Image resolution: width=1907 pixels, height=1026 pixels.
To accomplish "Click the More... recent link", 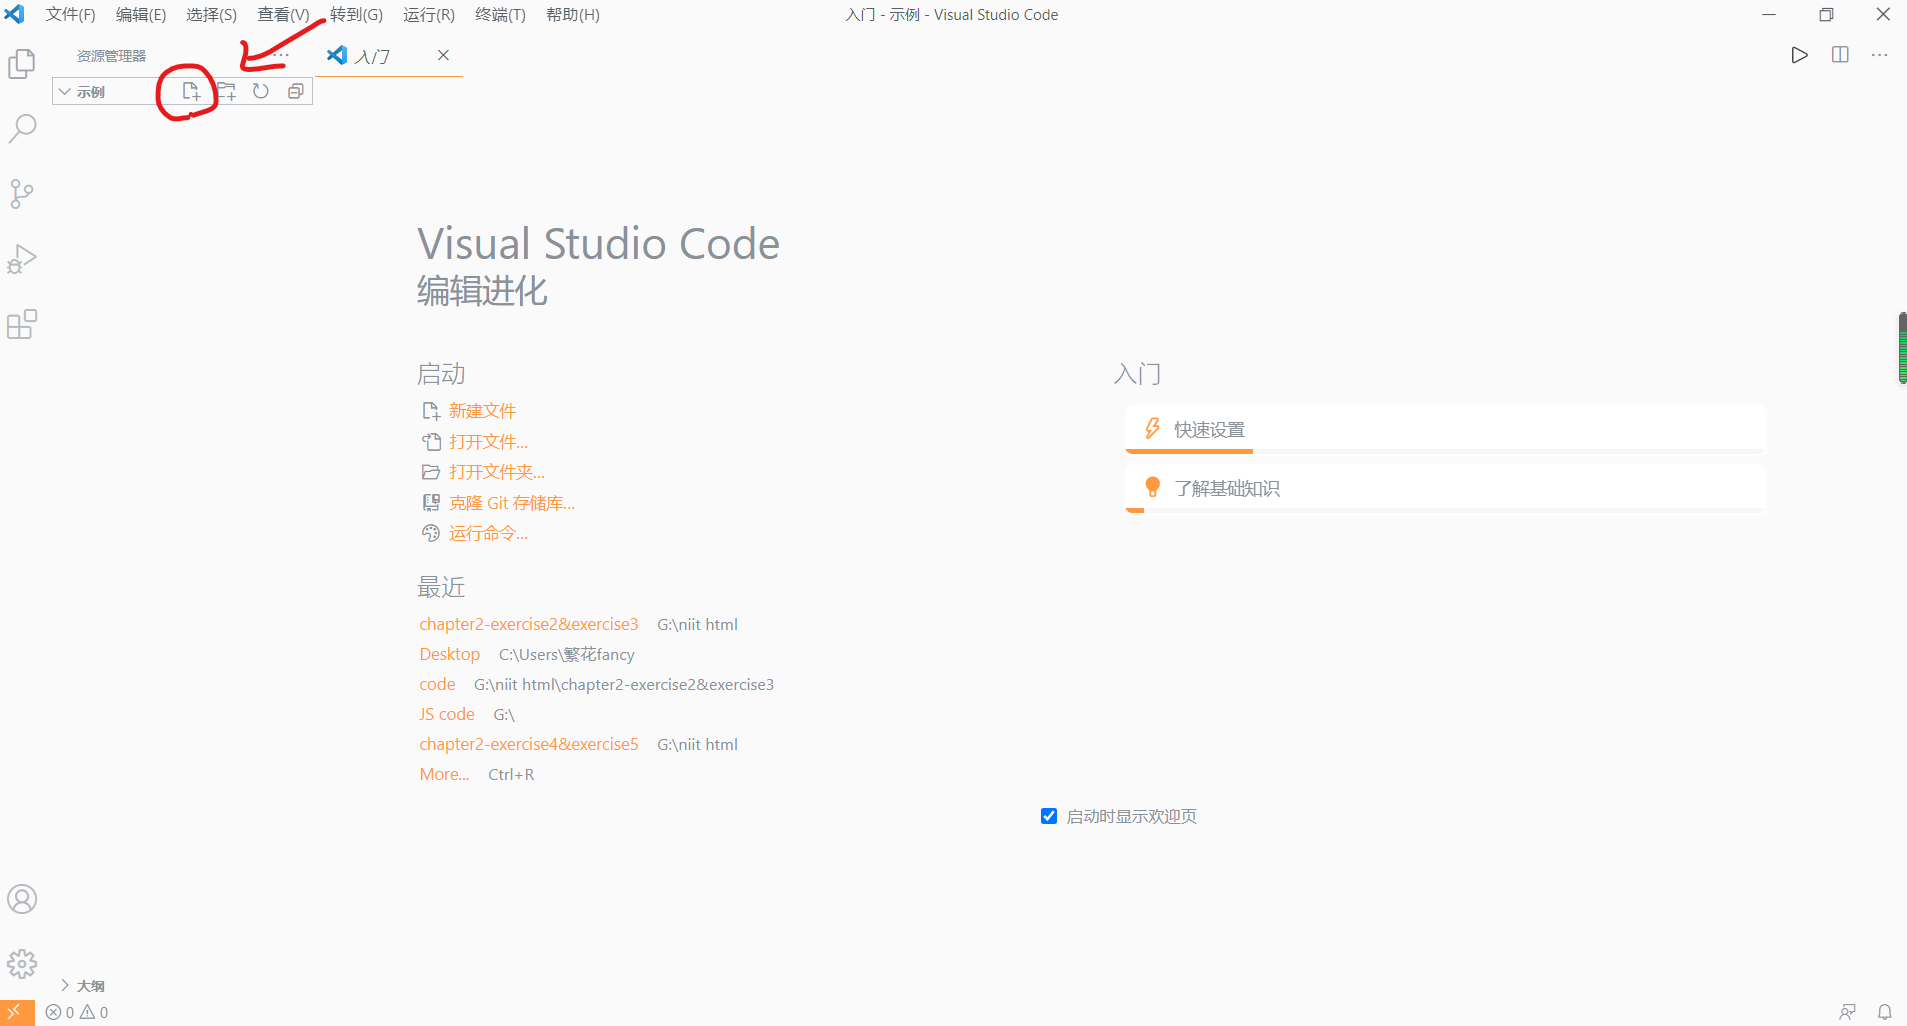I will coord(444,774).
